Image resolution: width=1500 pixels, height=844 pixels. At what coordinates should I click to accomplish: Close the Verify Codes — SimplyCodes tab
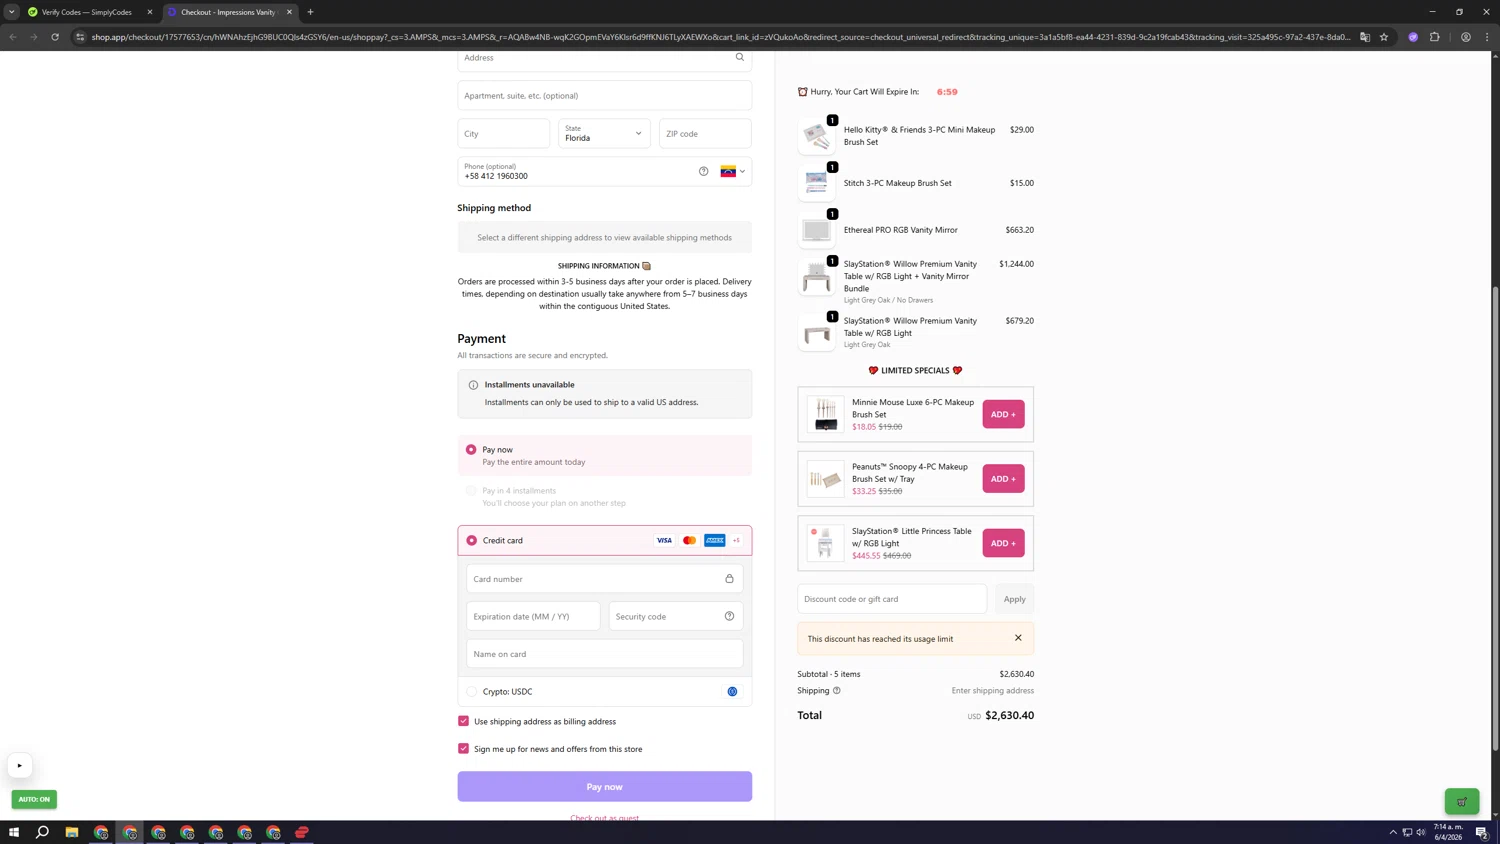[150, 12]
